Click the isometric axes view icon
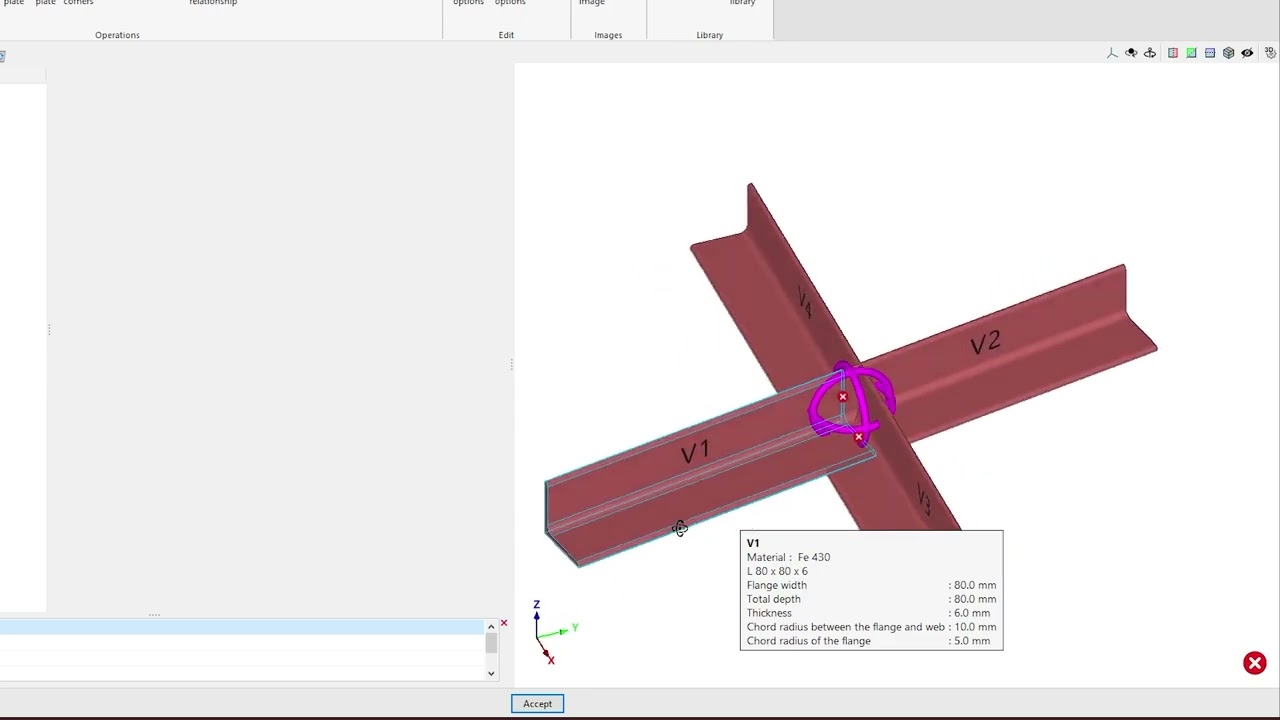The width and height of the screenshot is (1280, 720). 1112,53
